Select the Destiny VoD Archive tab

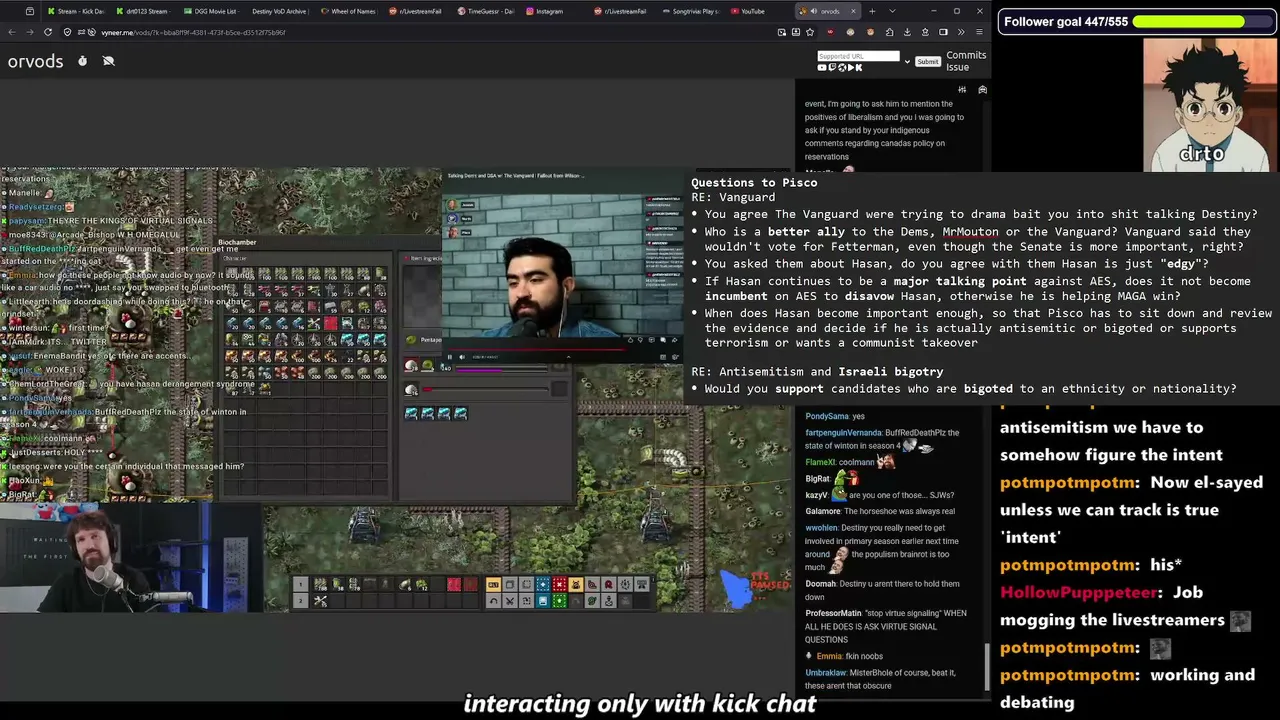(279, 11)
